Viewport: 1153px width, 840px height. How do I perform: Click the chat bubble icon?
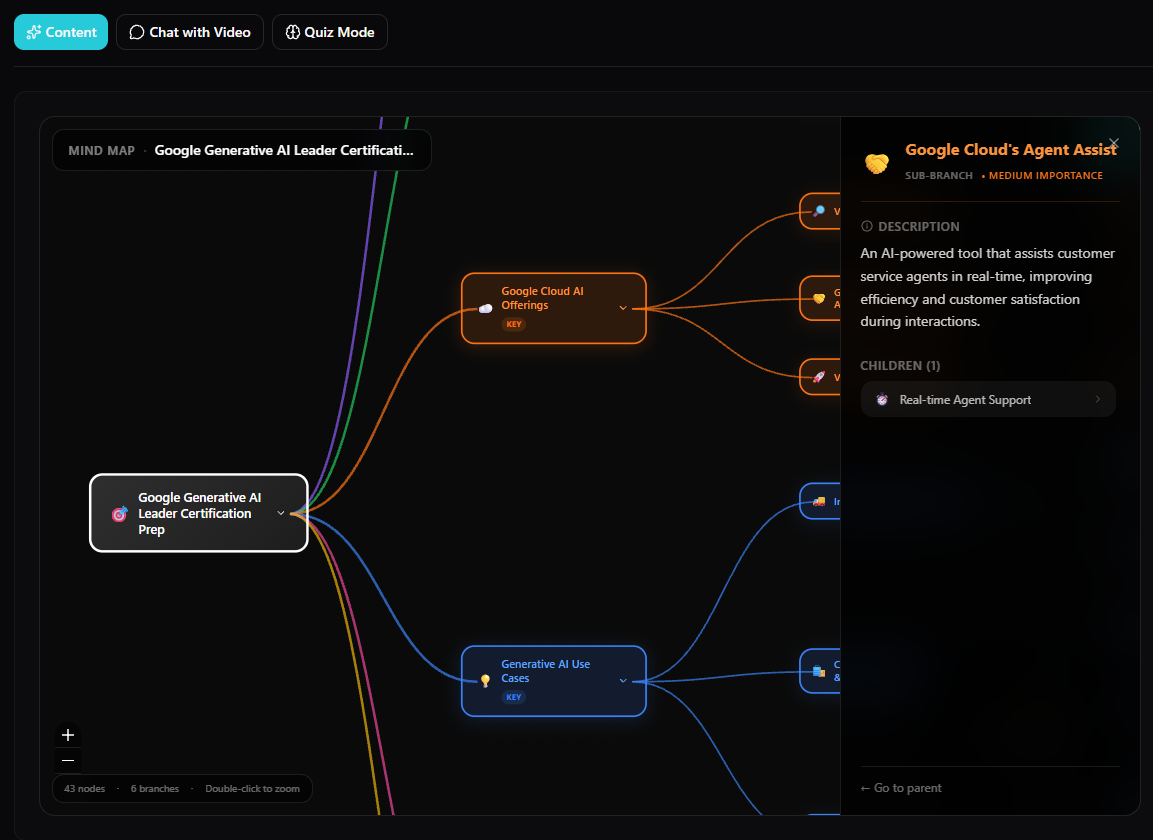click(137, 32)
